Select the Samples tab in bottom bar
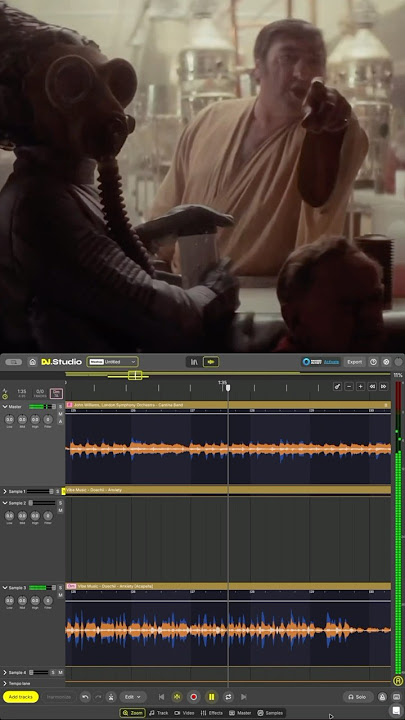This screenshot has width=405, height=720. [270, 713]
